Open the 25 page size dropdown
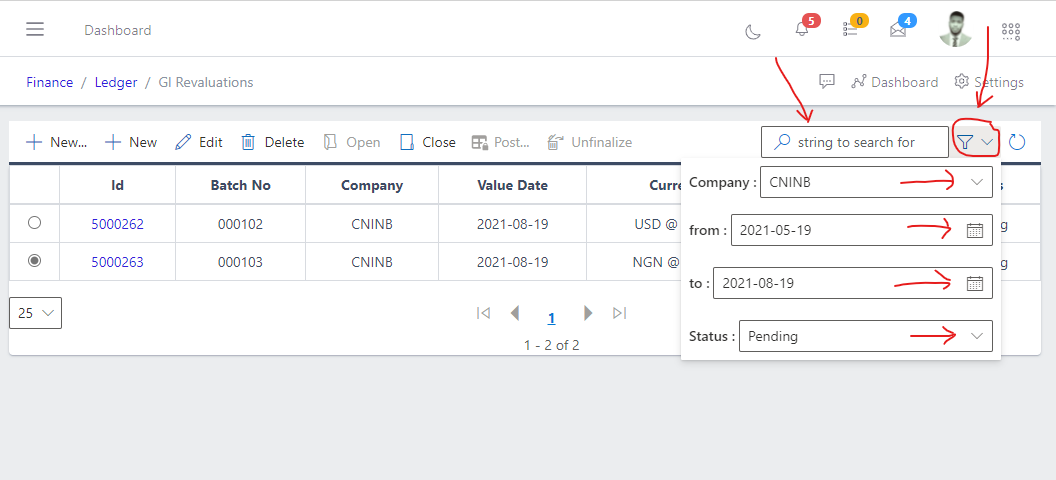This screenshot has height=480, width=1056. [36, 313]
